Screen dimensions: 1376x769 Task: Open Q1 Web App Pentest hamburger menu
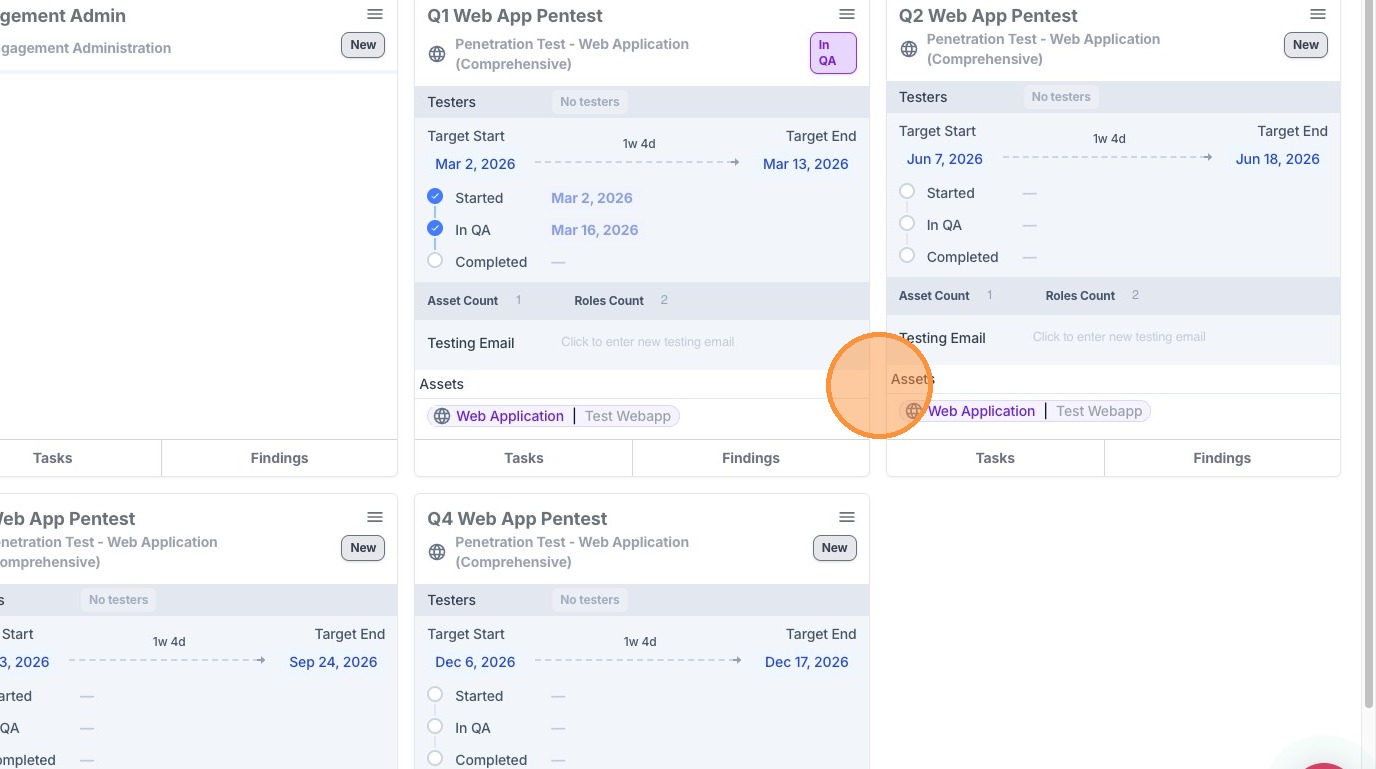[x=846, y=14]
